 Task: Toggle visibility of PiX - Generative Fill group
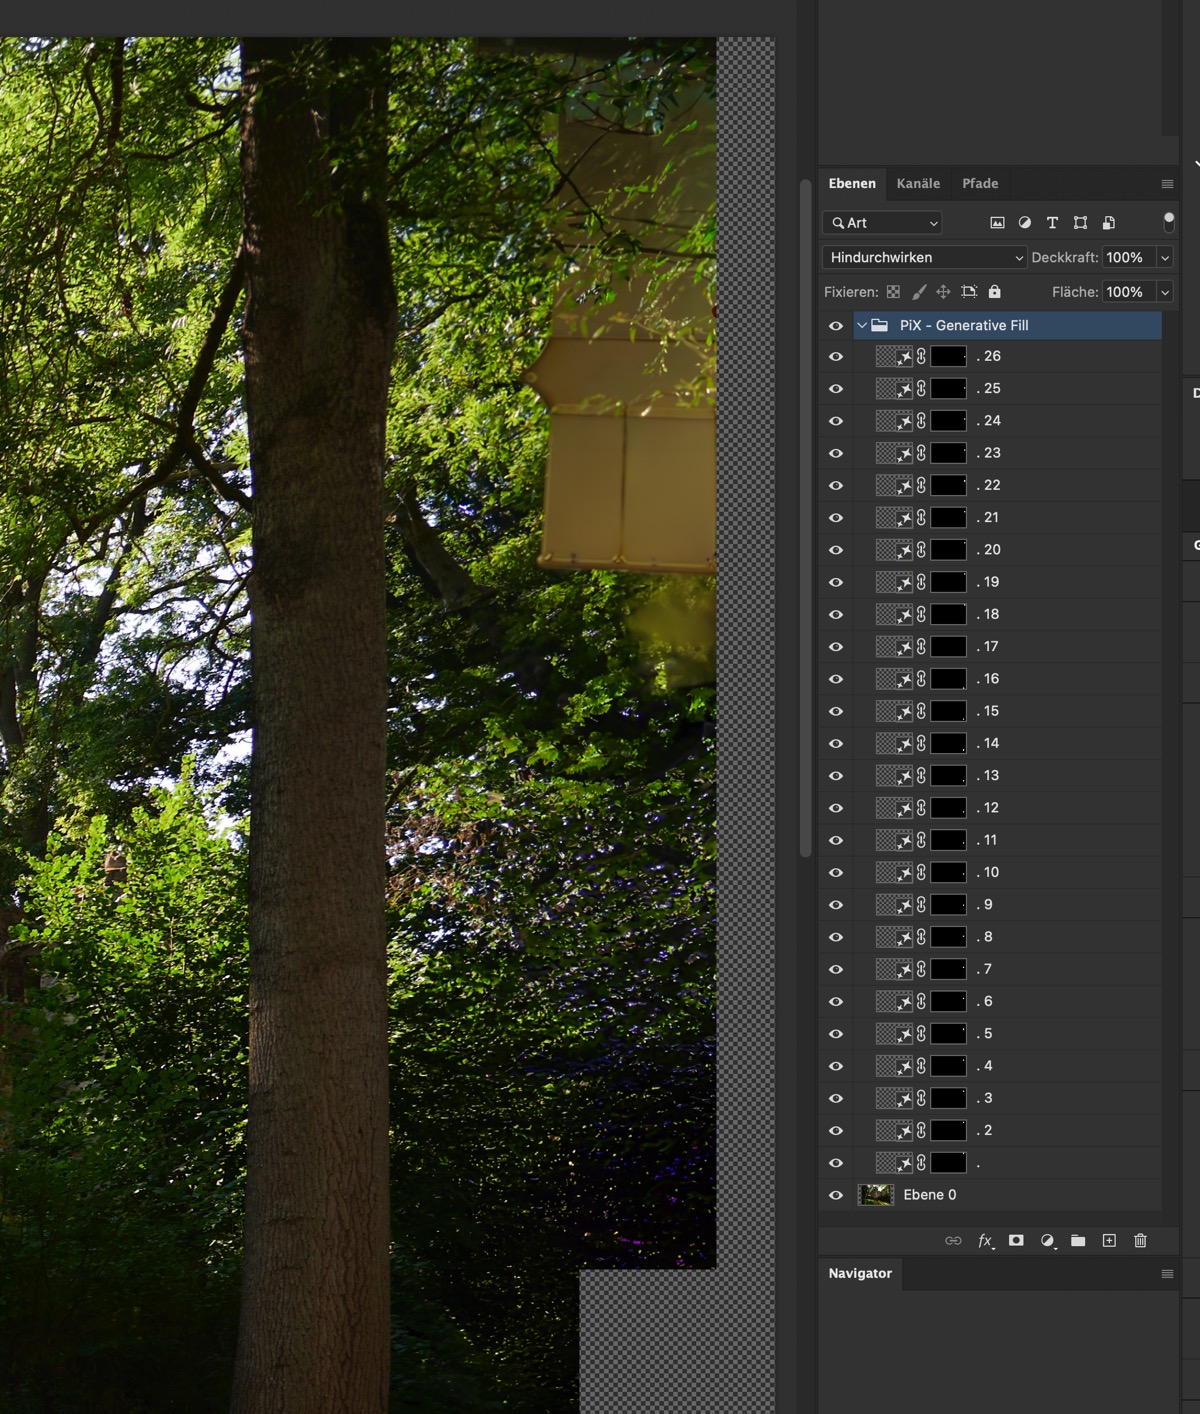[836, 326]
